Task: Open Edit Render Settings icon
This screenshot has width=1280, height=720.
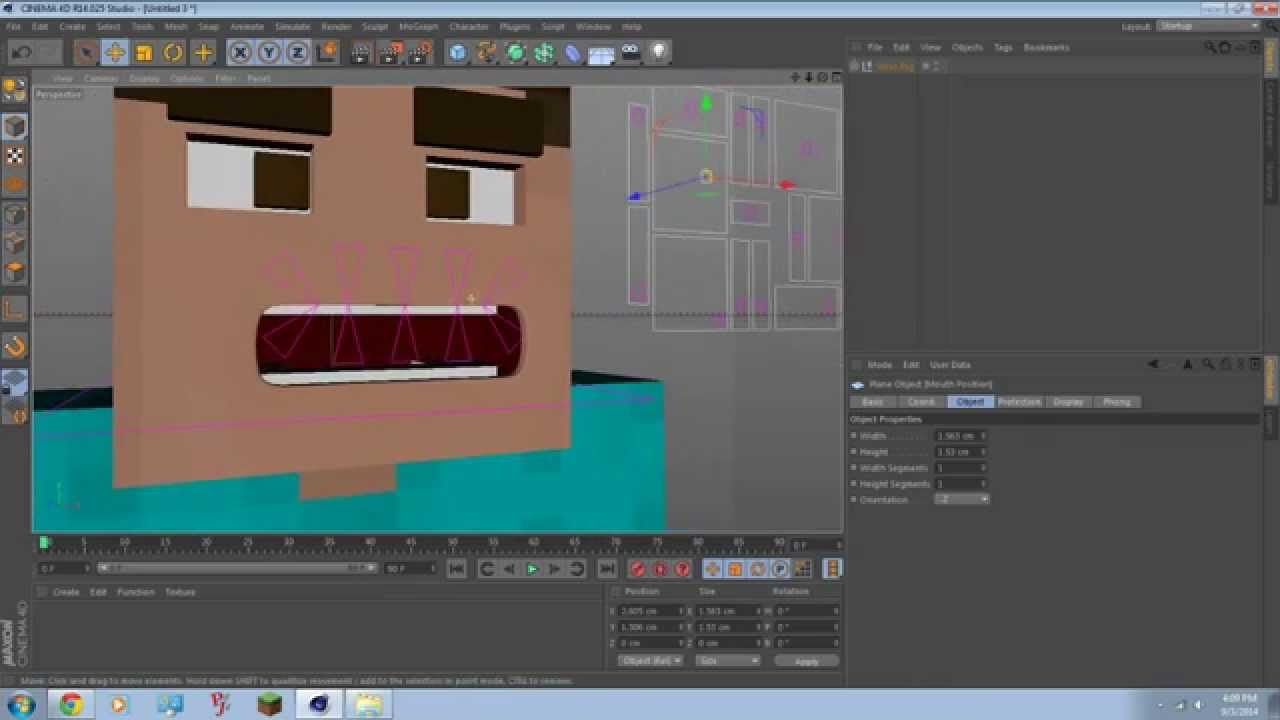Action: click(420, 53)
